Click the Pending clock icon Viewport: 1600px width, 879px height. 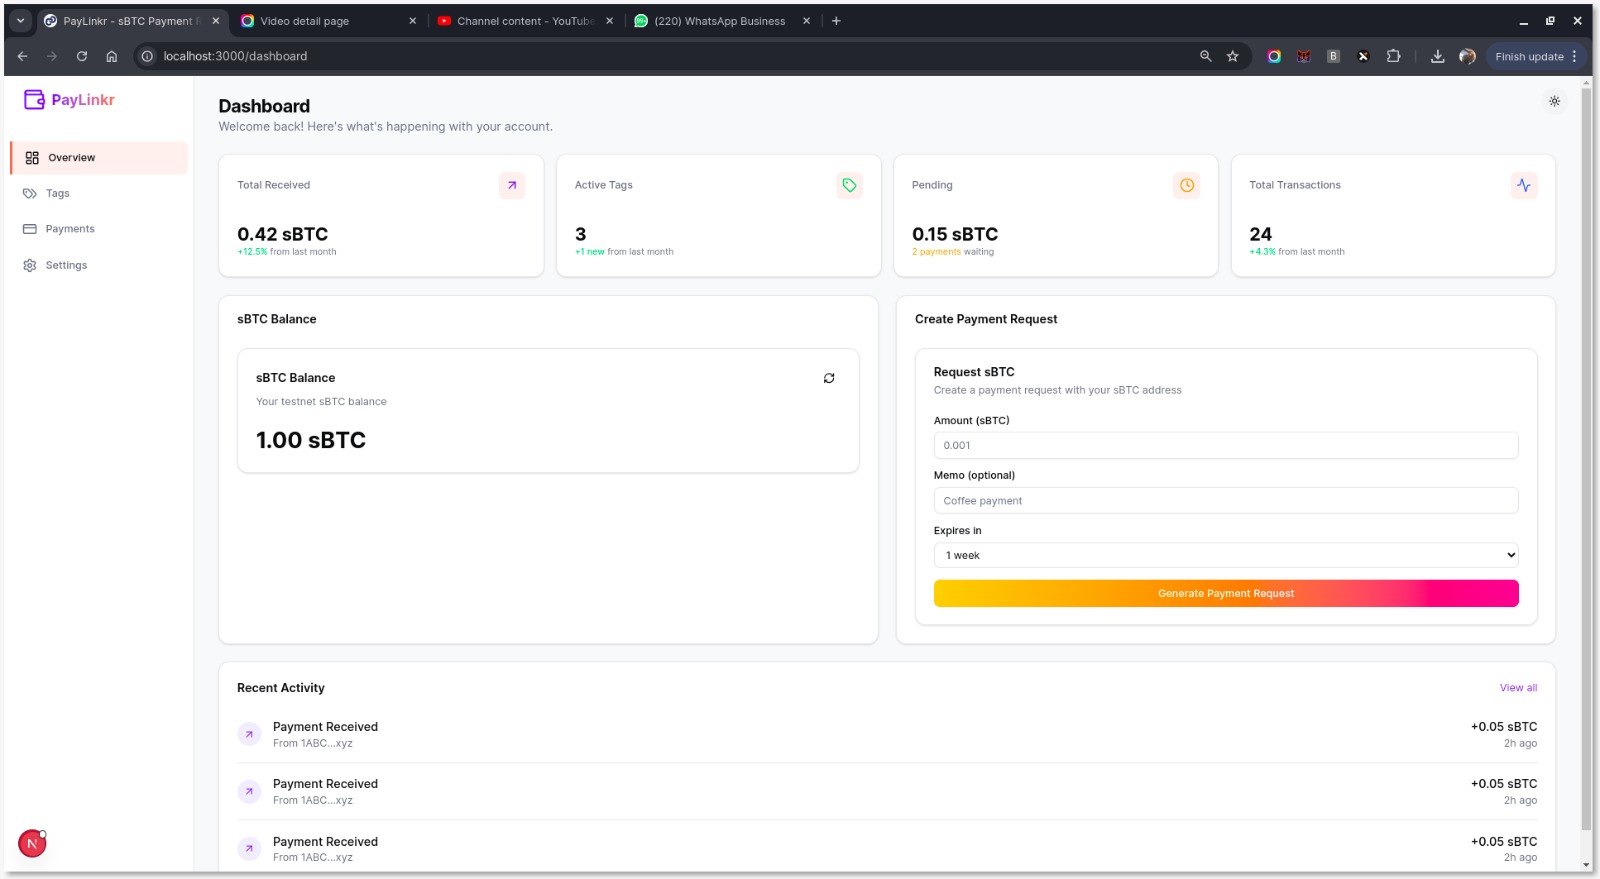pyautogui.click(x=1187, y=185)
